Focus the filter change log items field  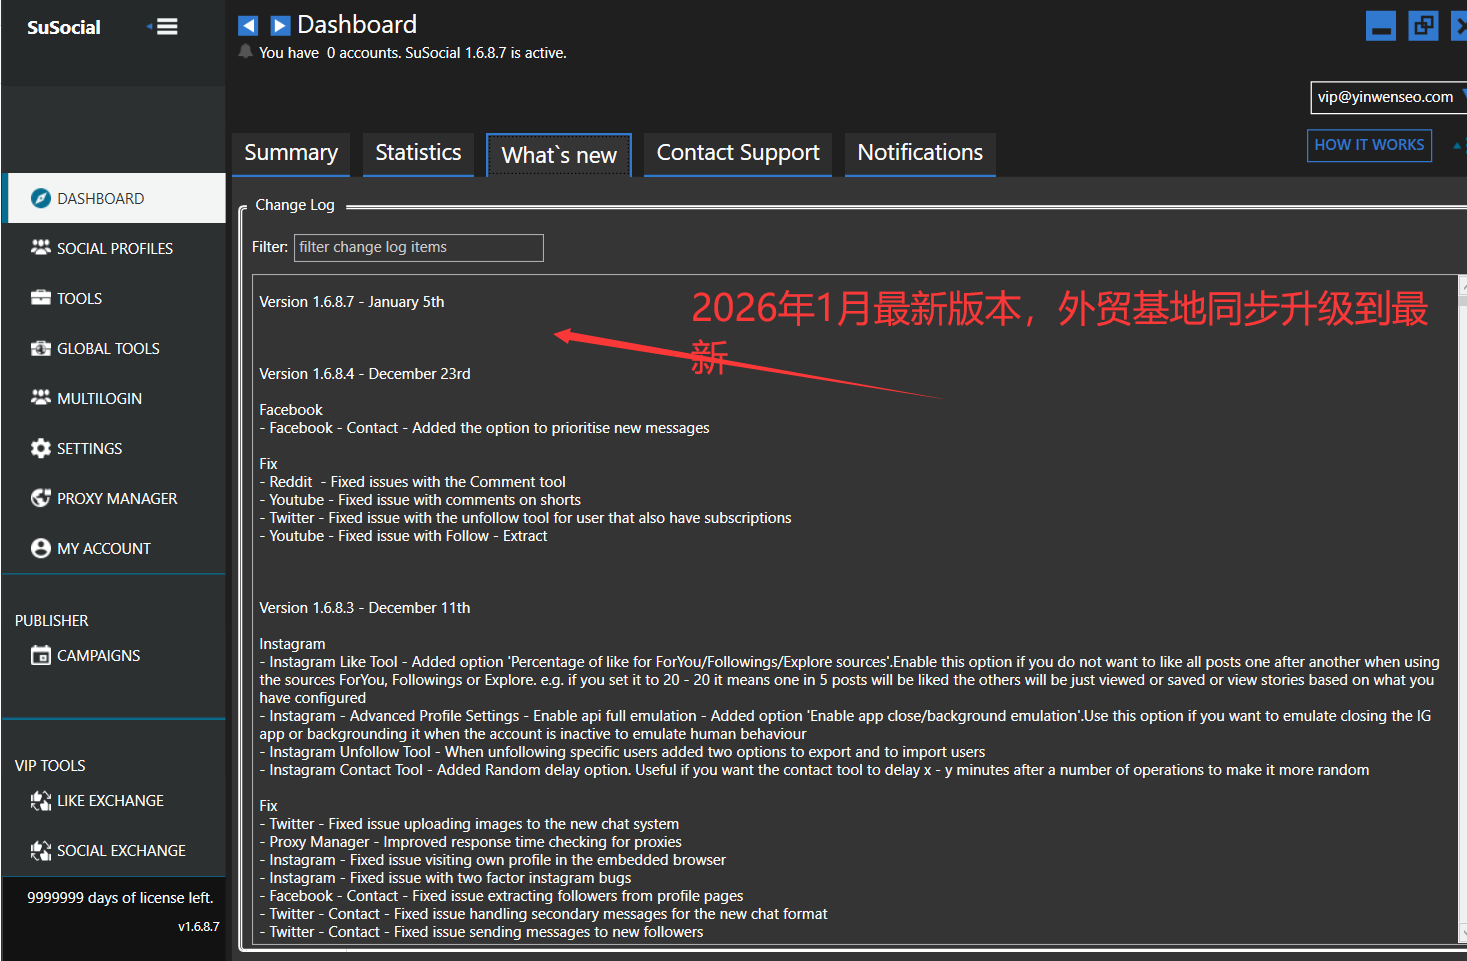418,247
